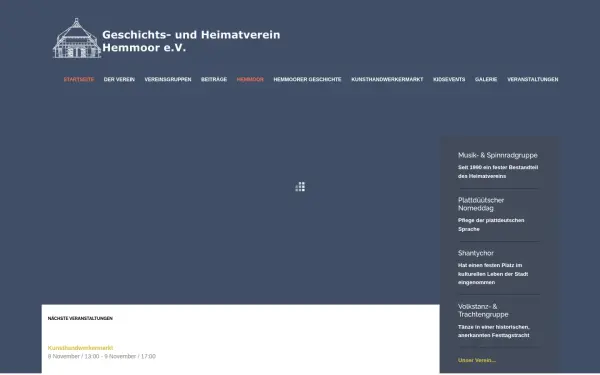Click the Geschichts- und Heimatverein Hemmoor e.V. title

[x=191, y=41]
